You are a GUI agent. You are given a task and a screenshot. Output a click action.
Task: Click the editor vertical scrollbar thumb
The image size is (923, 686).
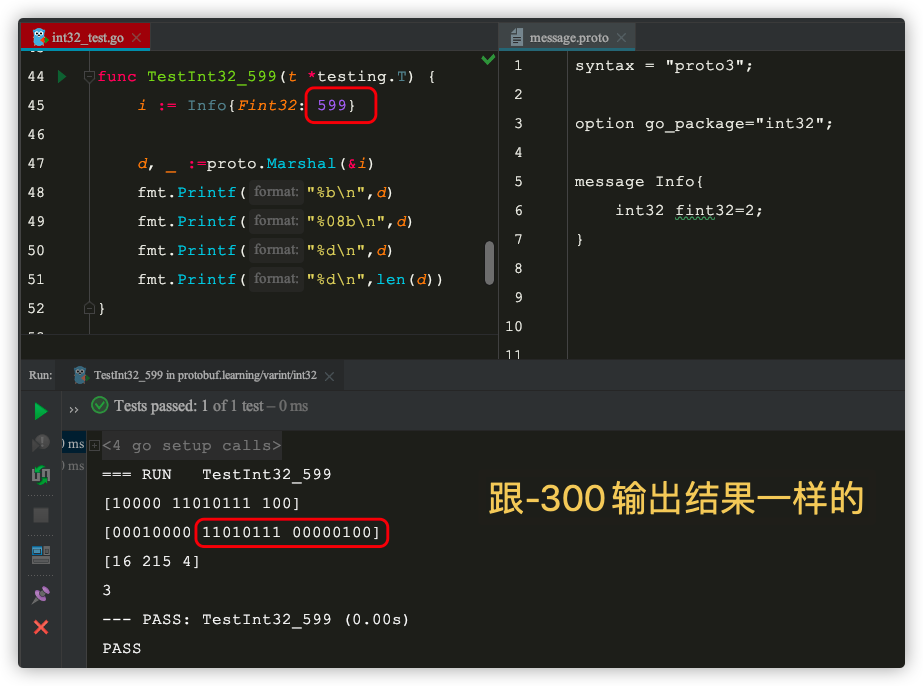pyautogui.click(x=489, y=263)
